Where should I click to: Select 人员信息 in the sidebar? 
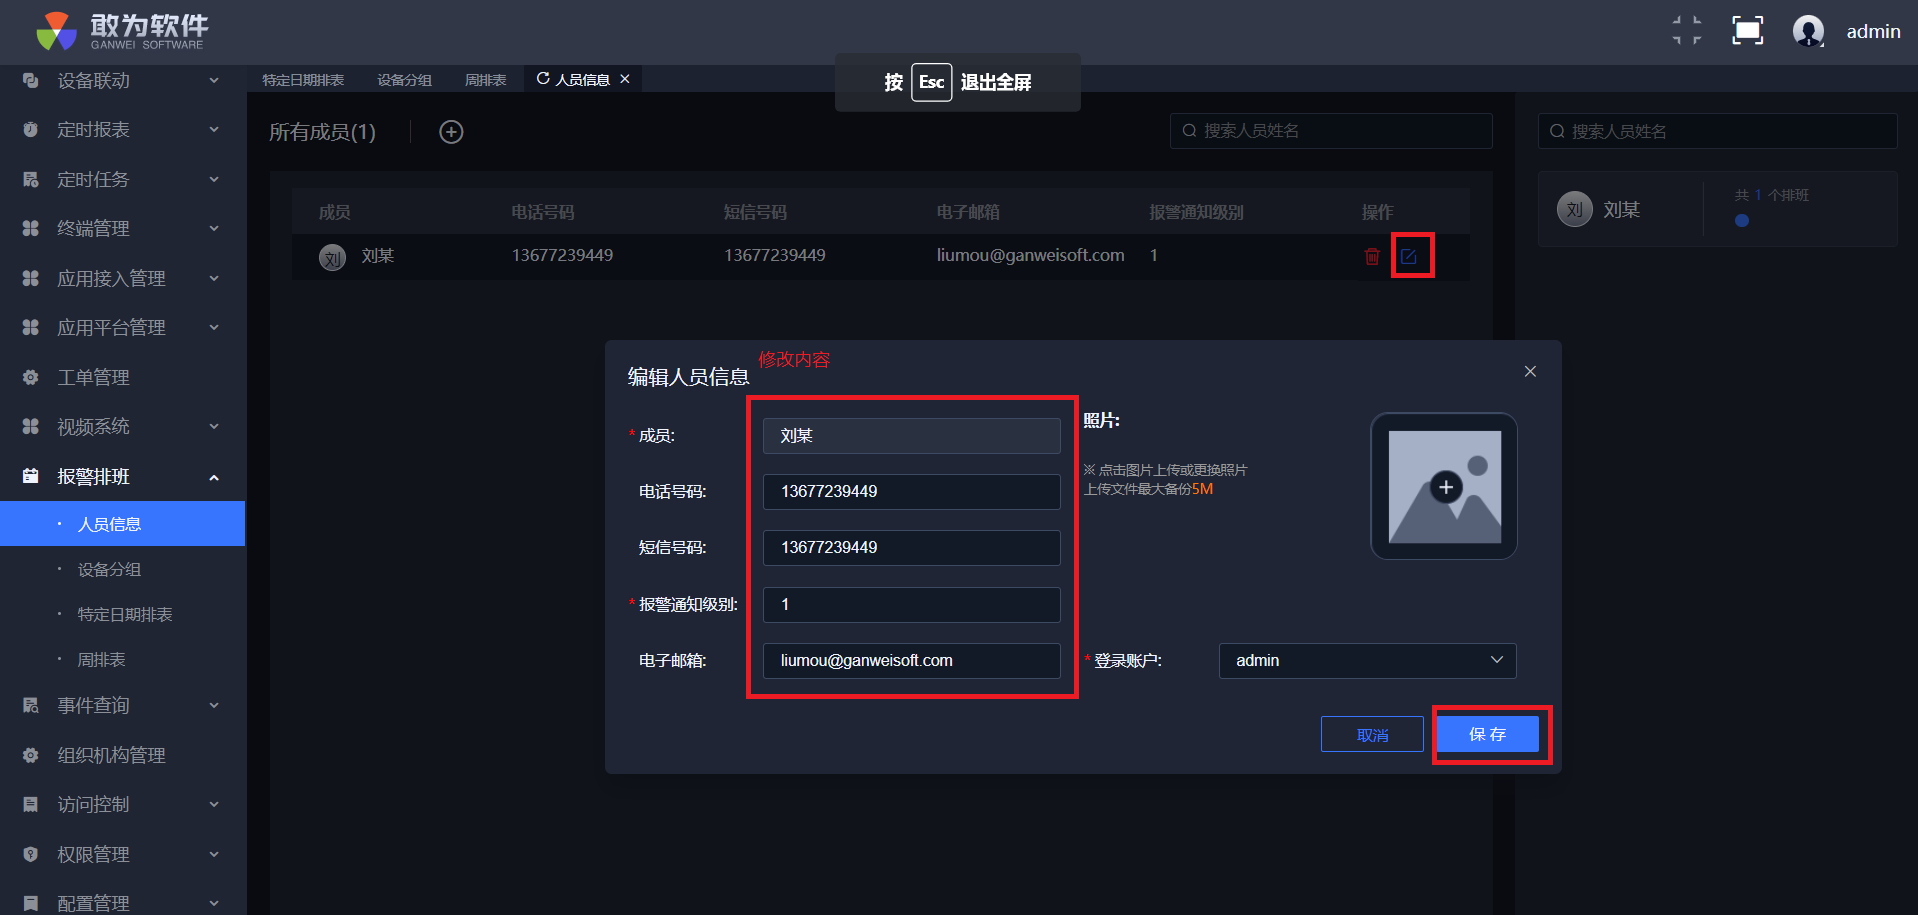[122, 524]
